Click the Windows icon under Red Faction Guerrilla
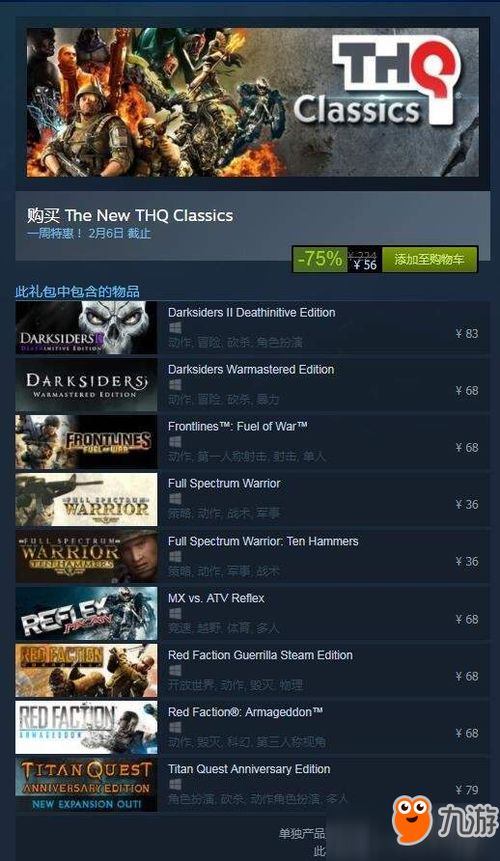The height and width of the screenshot is (861, 500). pos(175,670)
